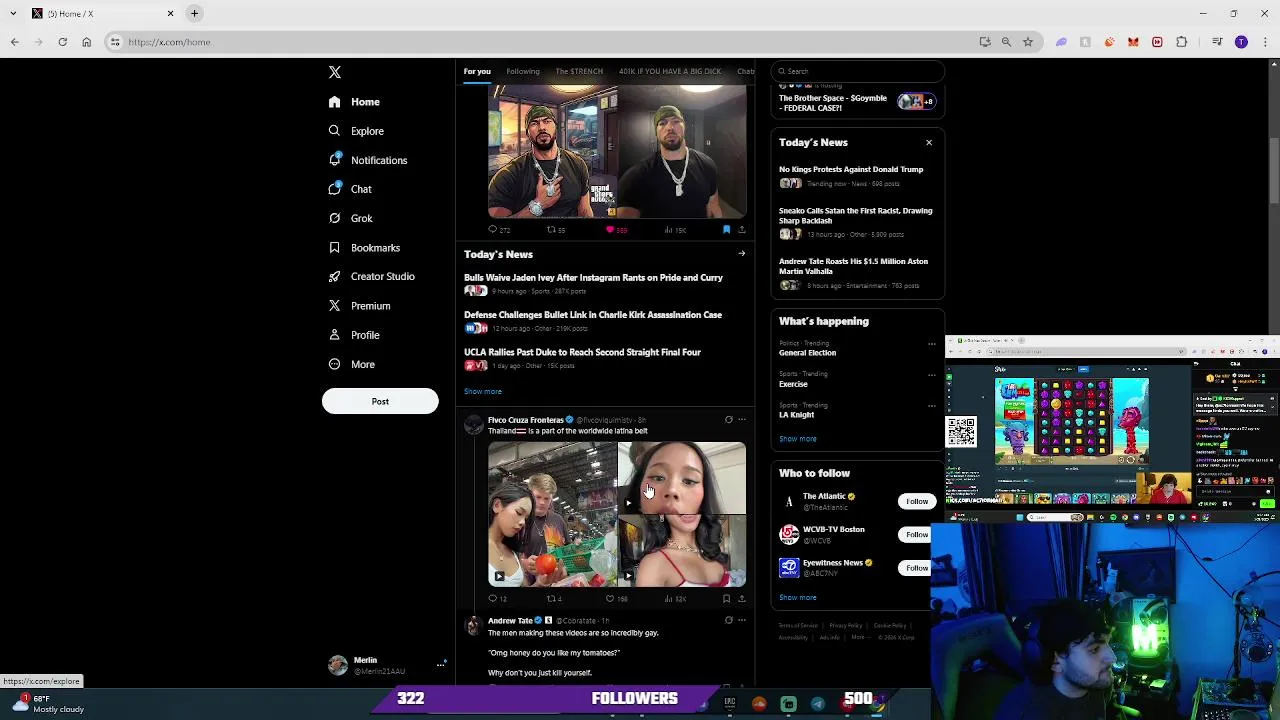1280x720 pixels.
Task: Open a new browser tab
Action: 195,13
